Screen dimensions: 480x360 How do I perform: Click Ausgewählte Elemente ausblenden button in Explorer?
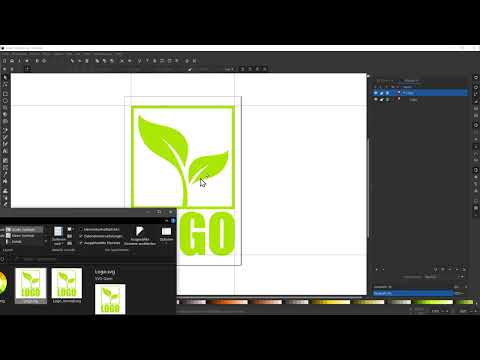[x=140, y=236]
